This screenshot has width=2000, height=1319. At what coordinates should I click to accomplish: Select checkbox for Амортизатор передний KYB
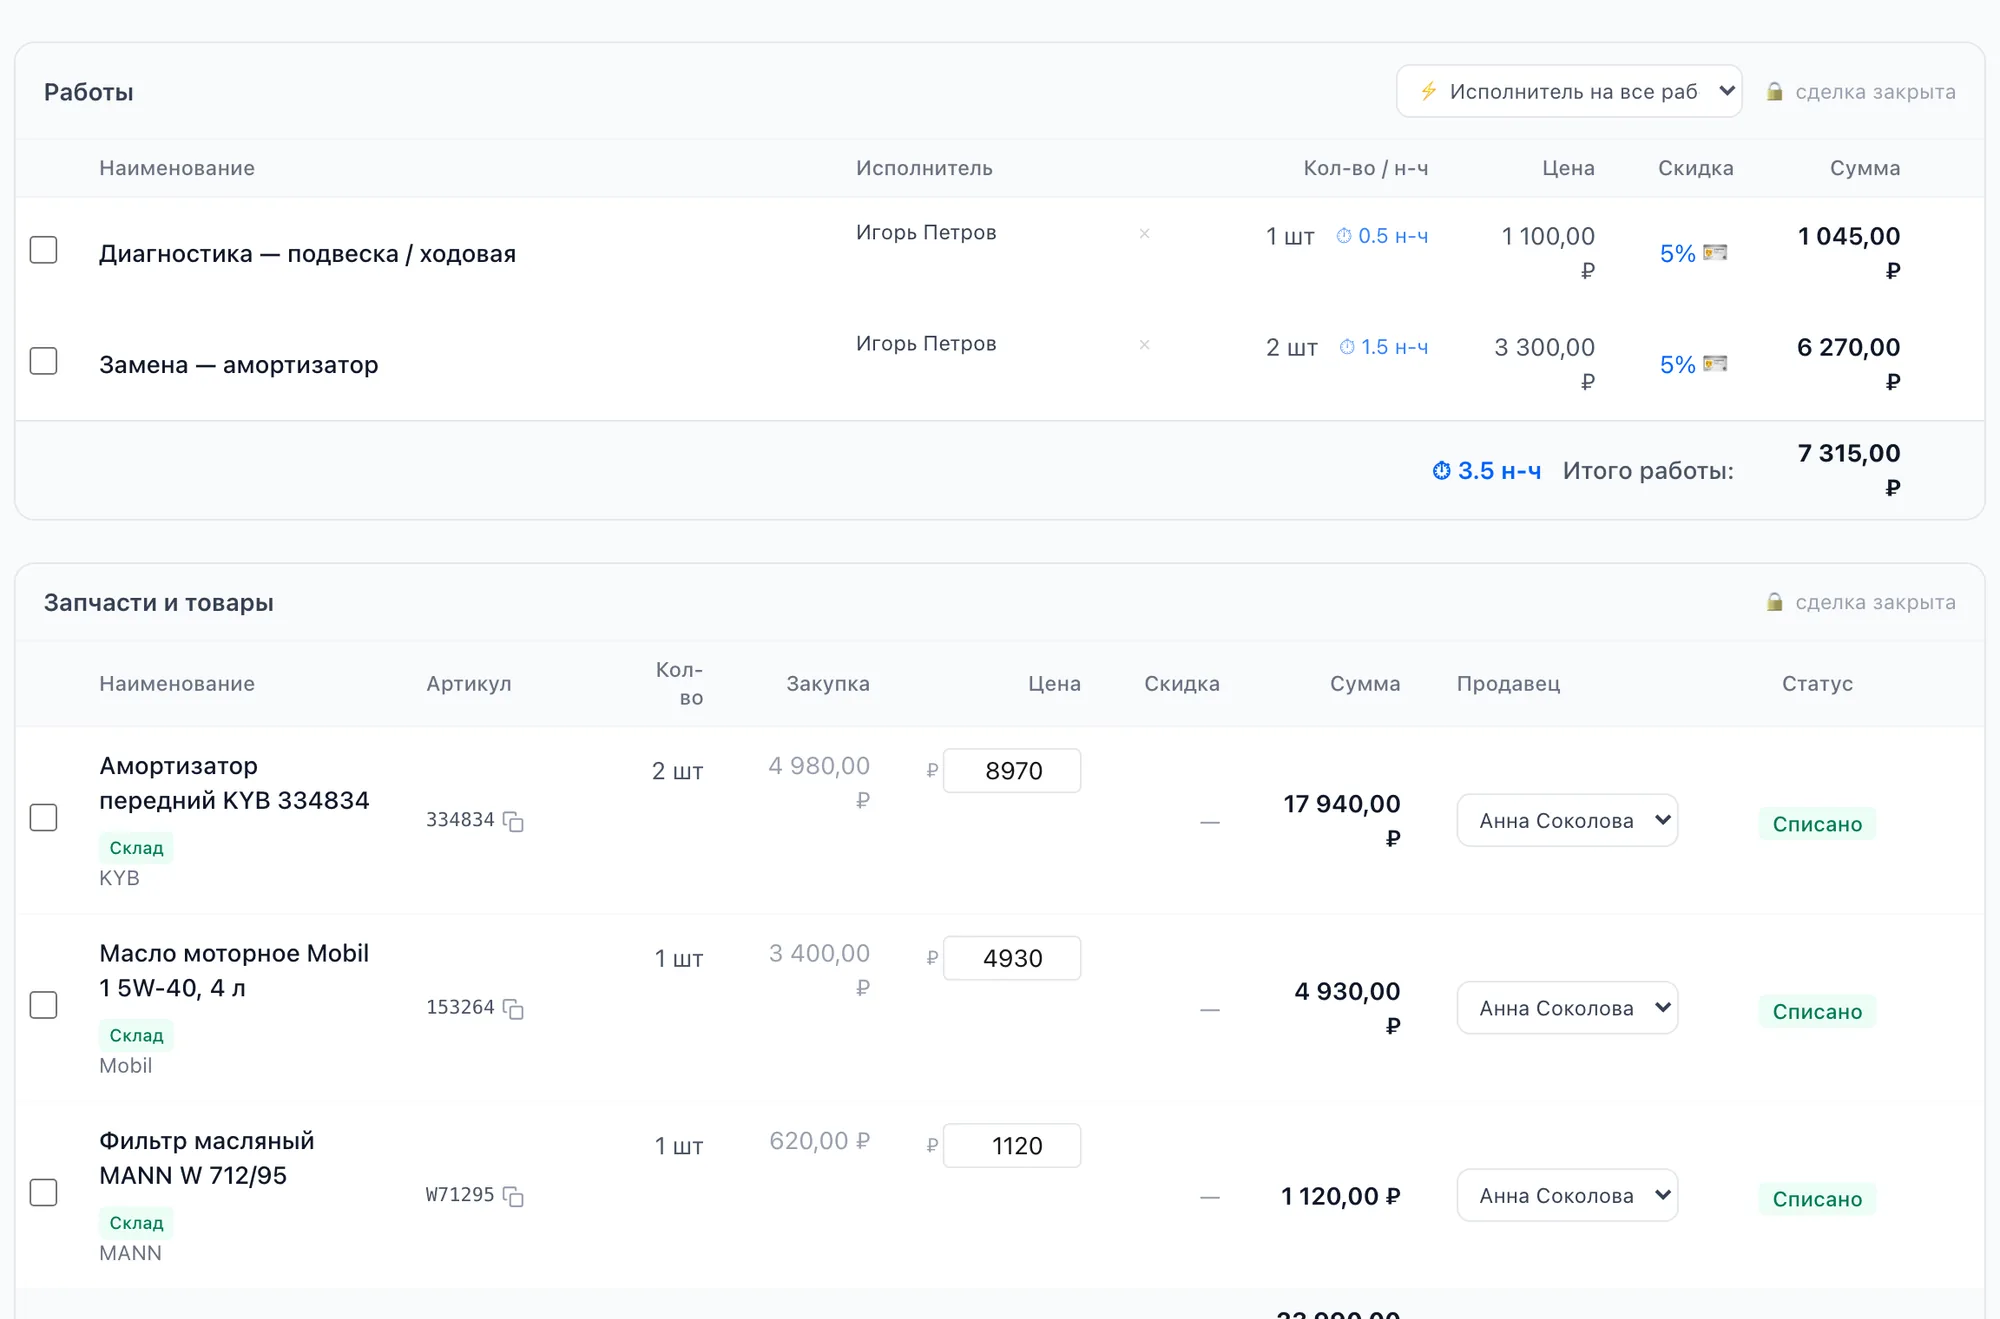pyautogui.click(x=43, y=817)
